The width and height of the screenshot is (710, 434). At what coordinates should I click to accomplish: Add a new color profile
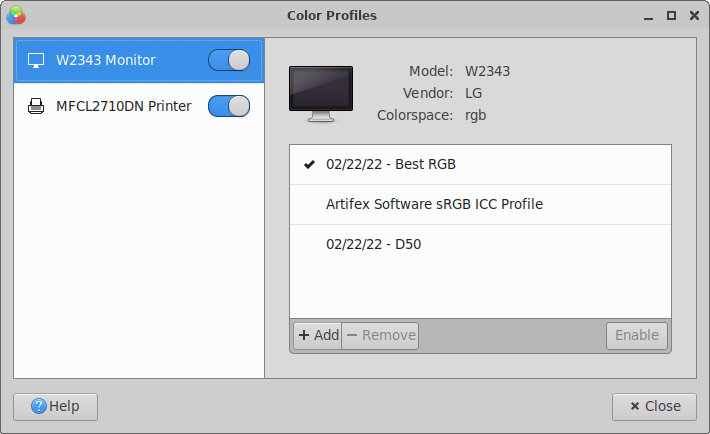[x=317, y=336]
